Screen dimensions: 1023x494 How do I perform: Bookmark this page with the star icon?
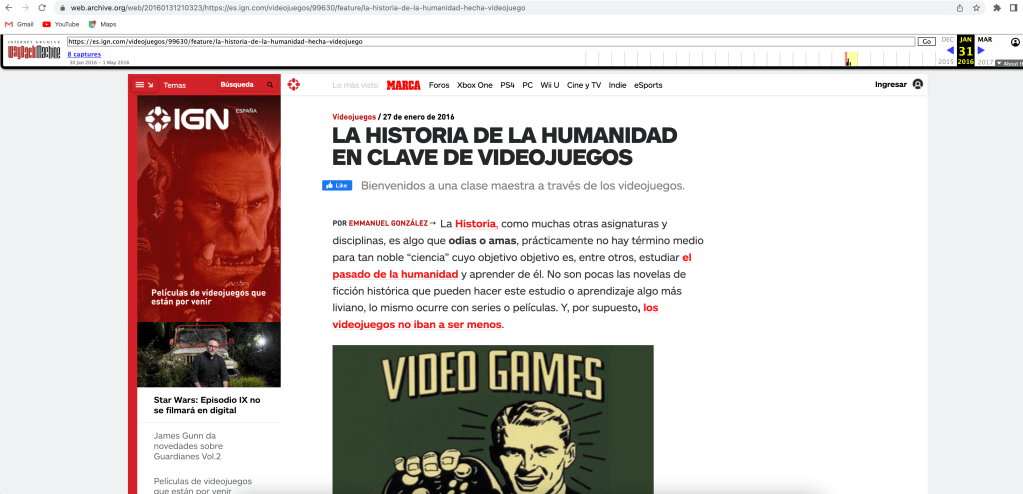(977, 7)
